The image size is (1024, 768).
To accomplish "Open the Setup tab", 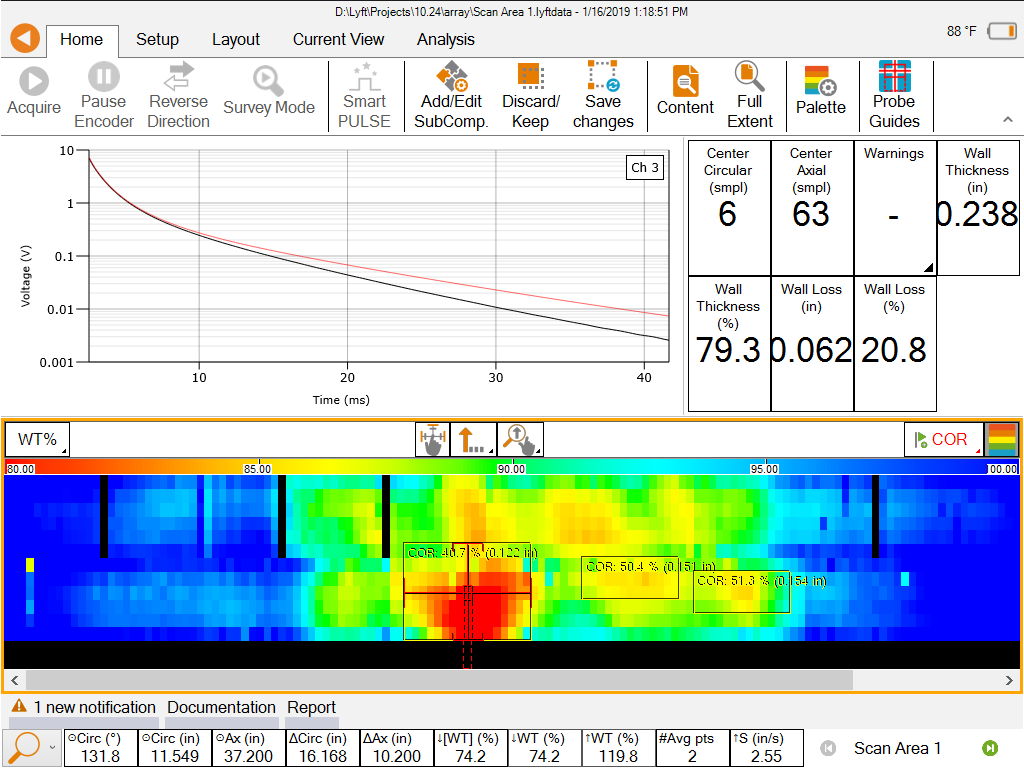I will click(157, 40).
